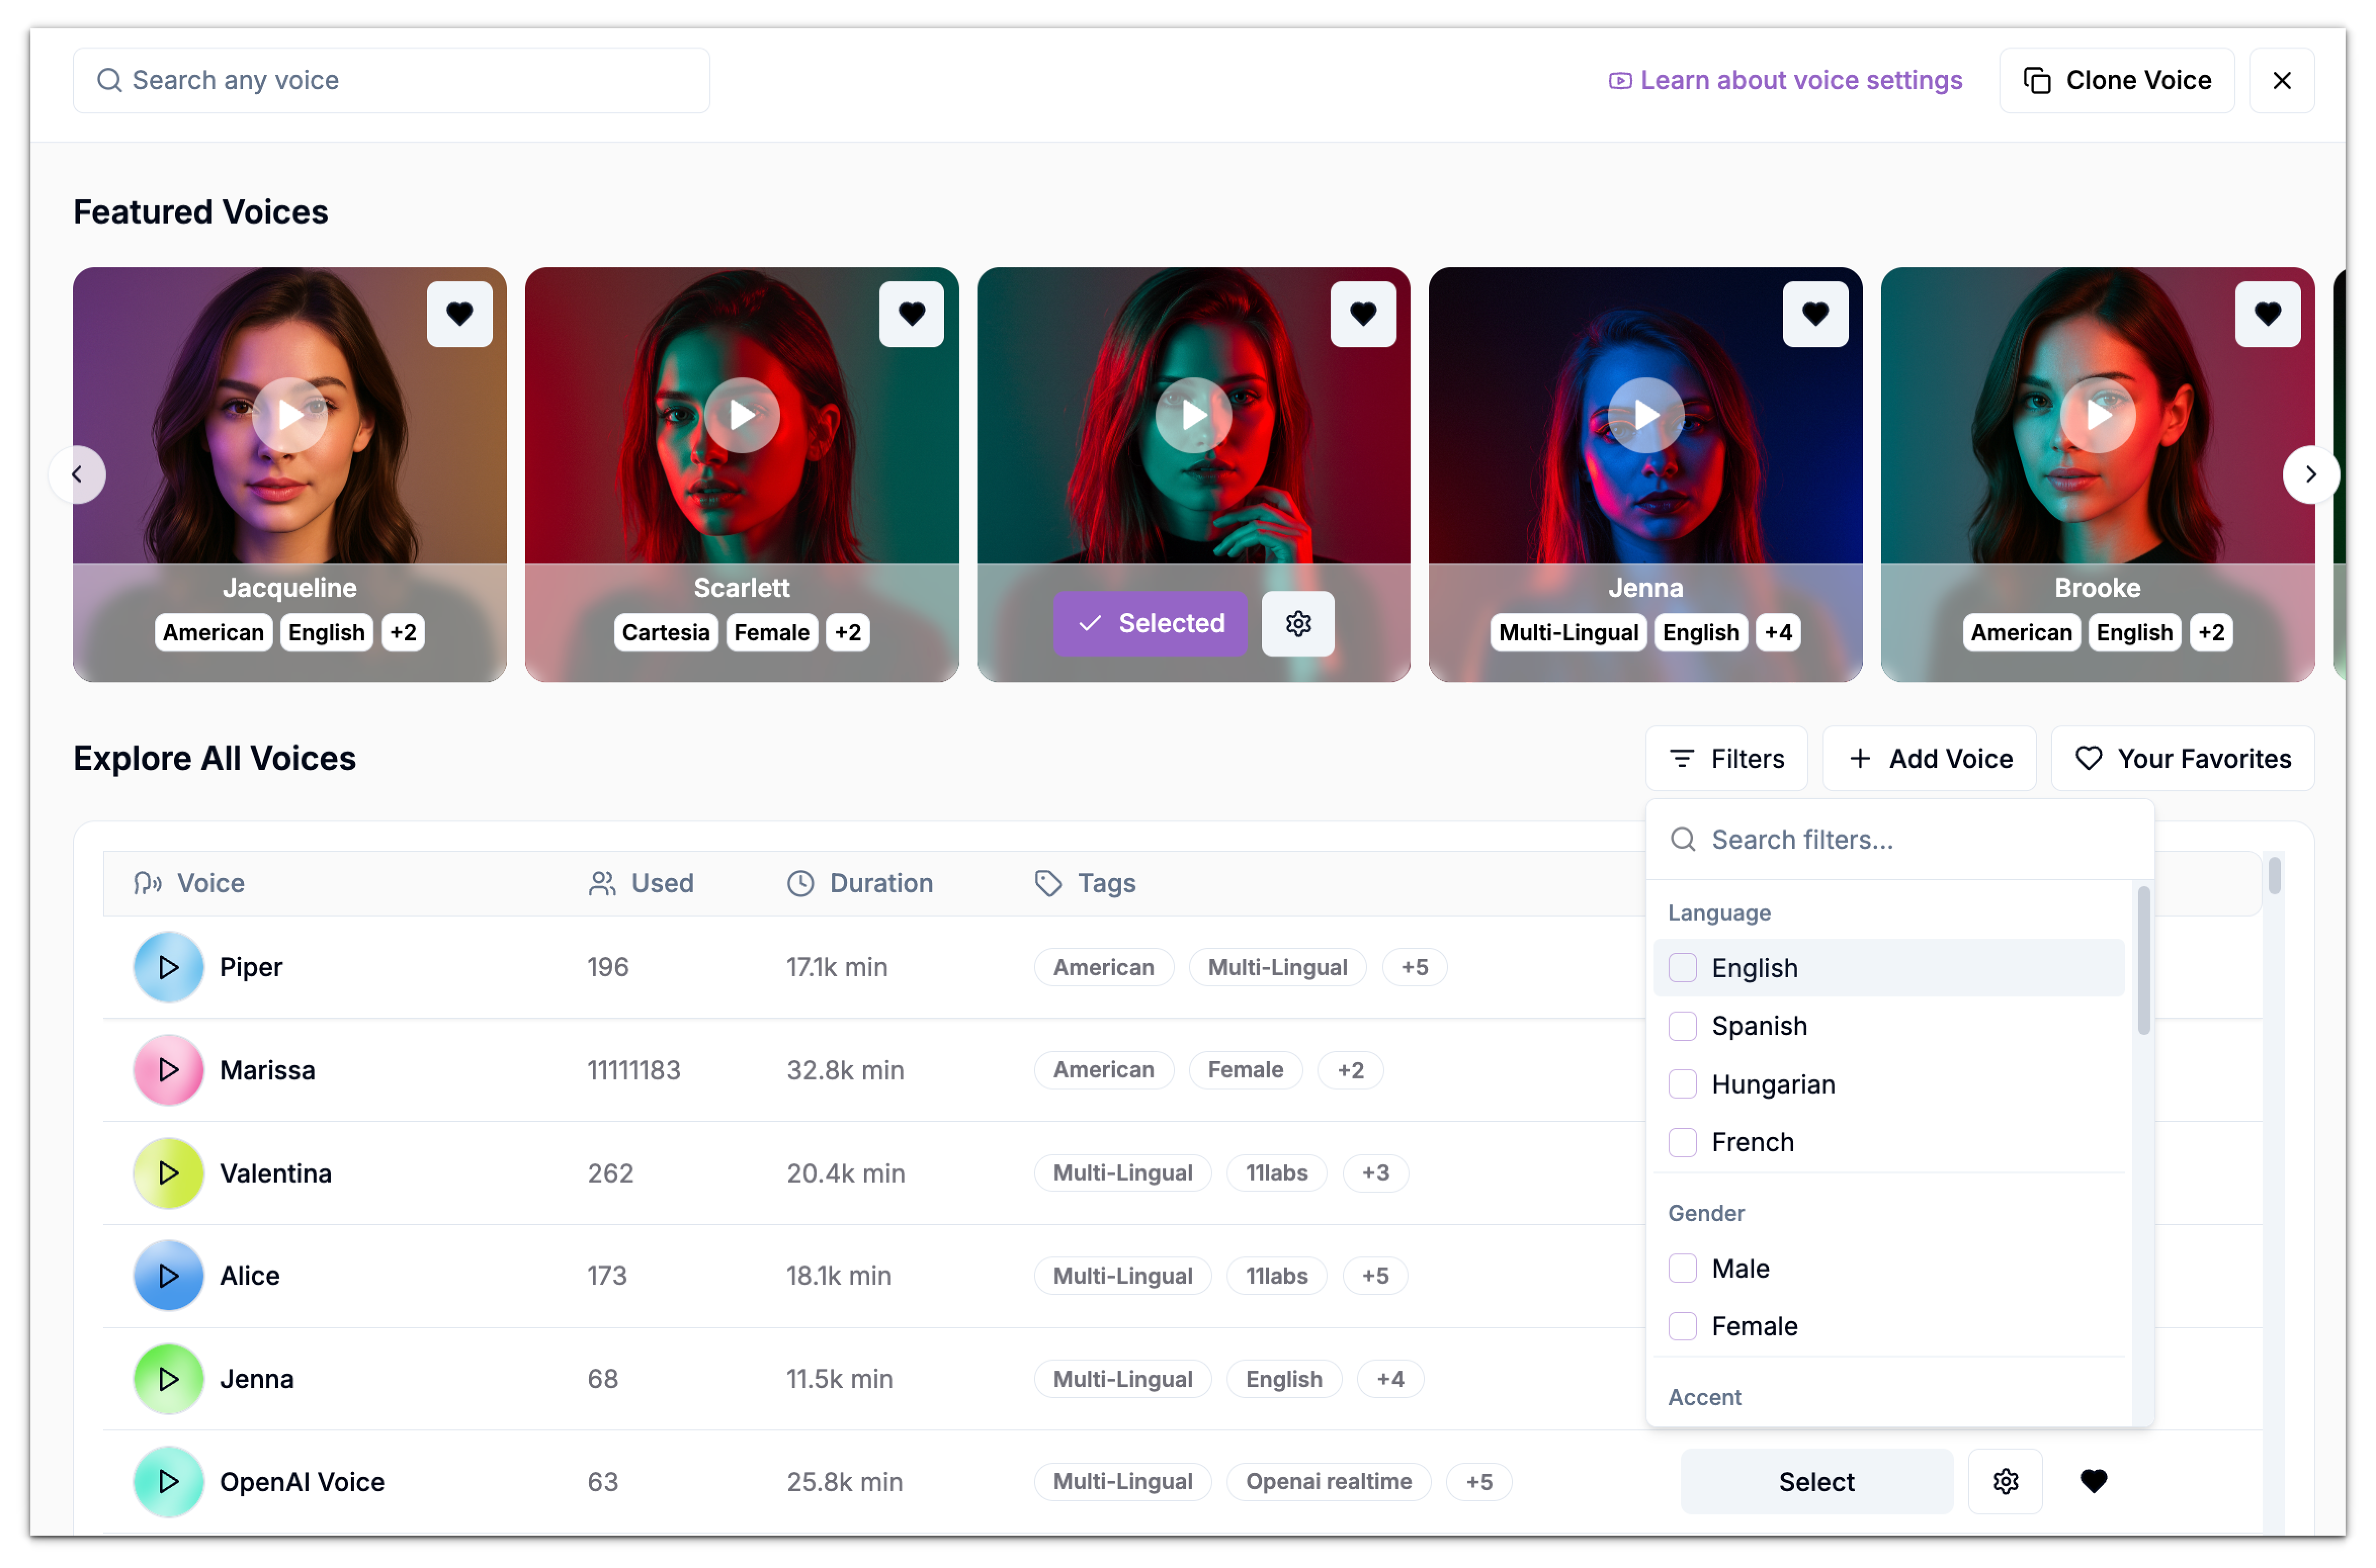
Task: Click the magnifier icon in Search filters
Action: [1681, 839]
